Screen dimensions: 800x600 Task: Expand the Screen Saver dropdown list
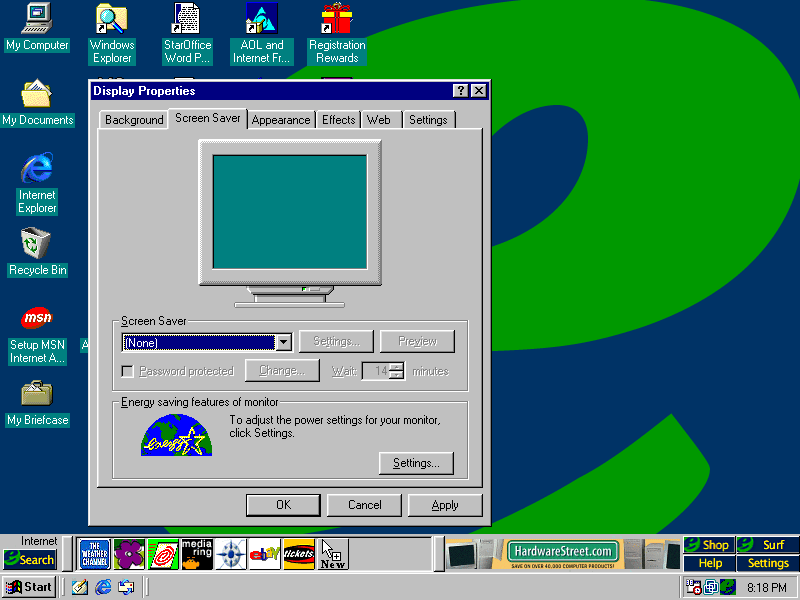283,342
